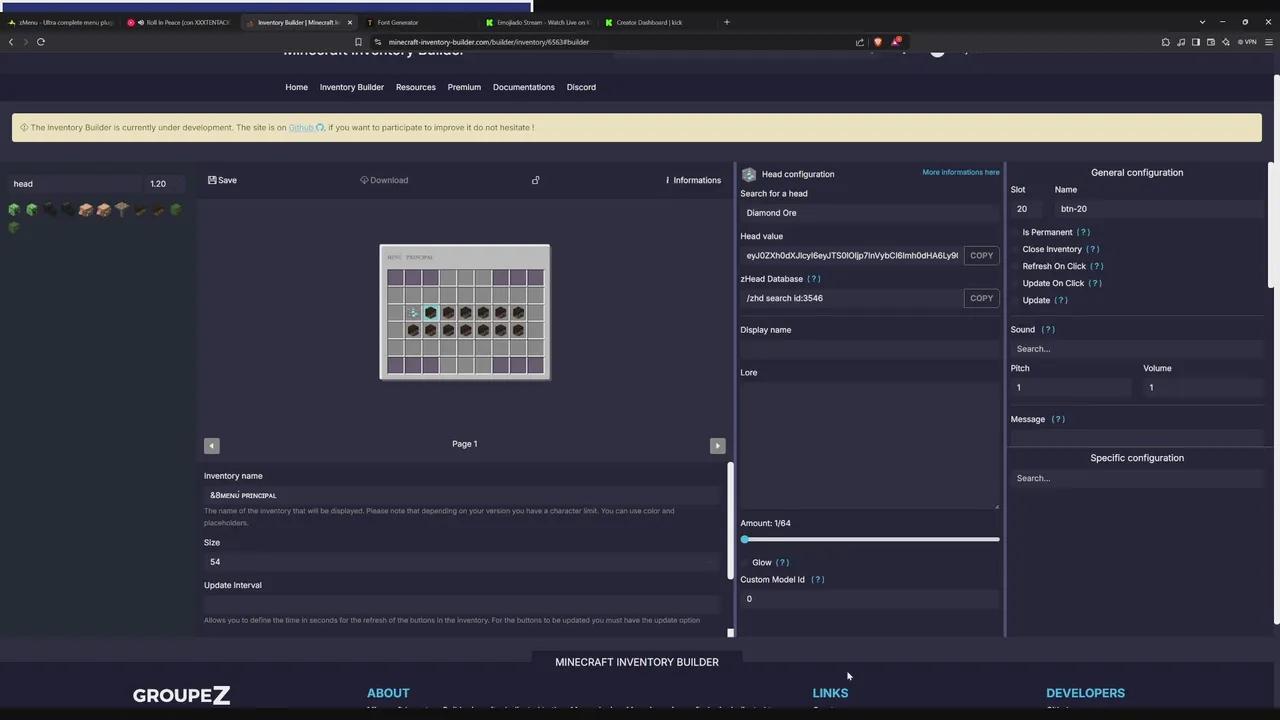Click the Search for a head field
Image resolution: width=1280 pixels, height=720 pixels.
[x=869, y=213]
